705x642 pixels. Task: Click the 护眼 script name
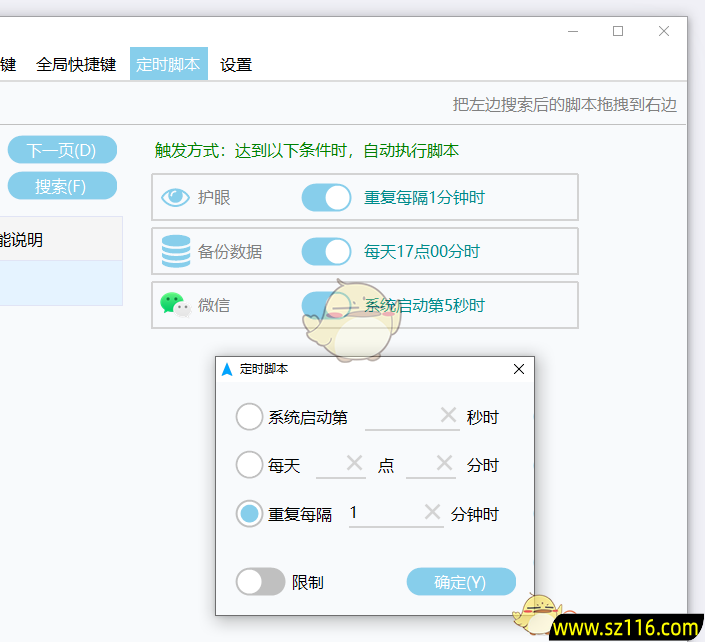[214, 197]
